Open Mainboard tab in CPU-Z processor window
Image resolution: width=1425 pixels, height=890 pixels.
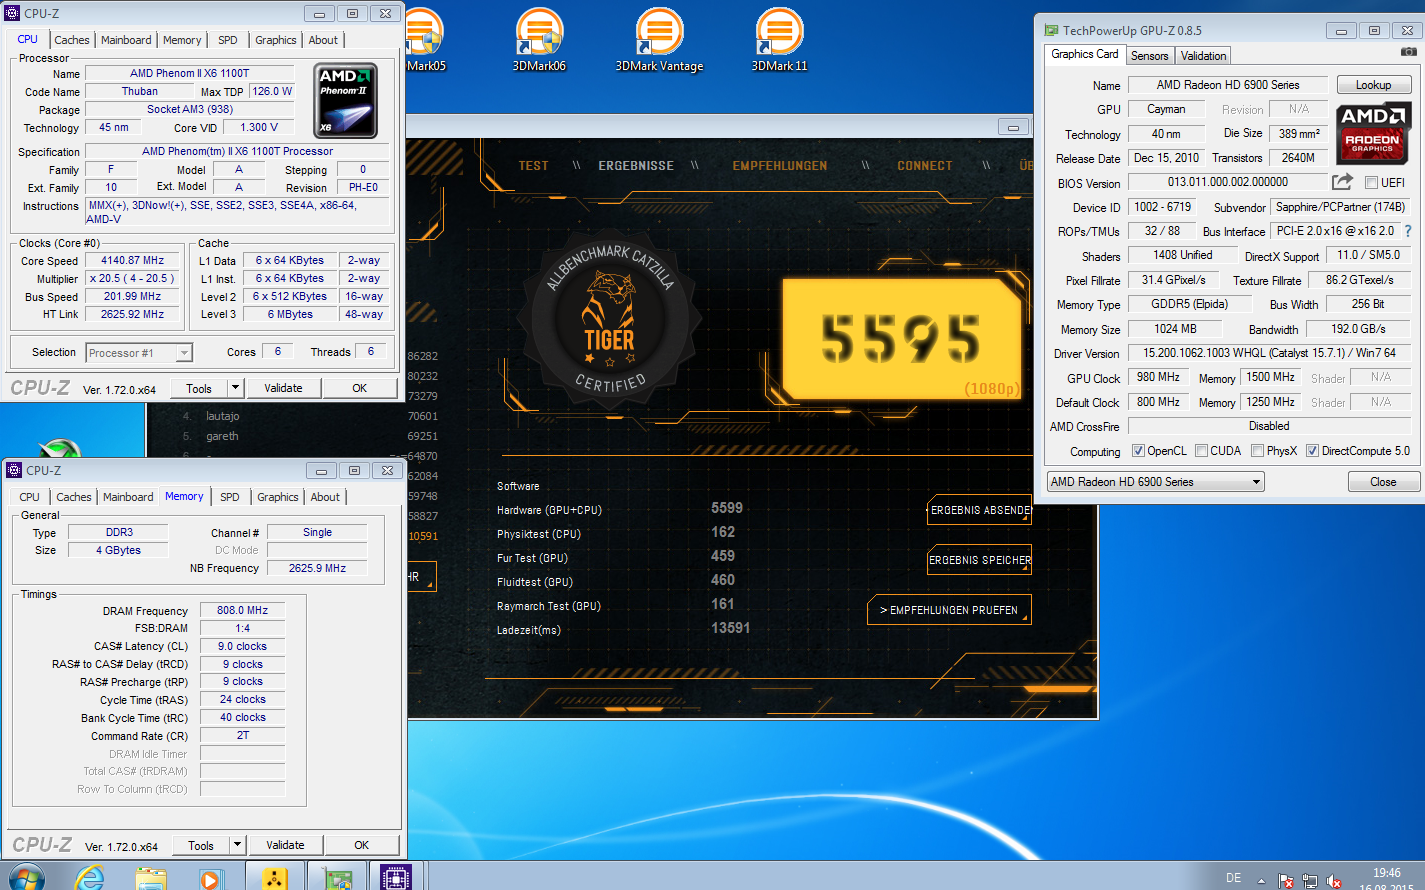coord(127,40)
